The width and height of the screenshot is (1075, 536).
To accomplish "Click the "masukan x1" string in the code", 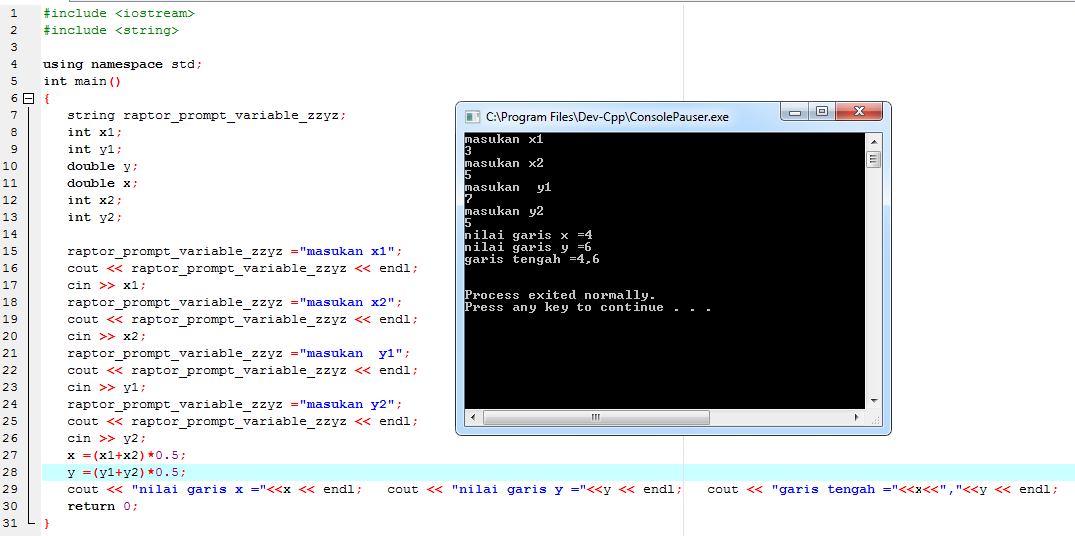I will click(x=347, y=251).
